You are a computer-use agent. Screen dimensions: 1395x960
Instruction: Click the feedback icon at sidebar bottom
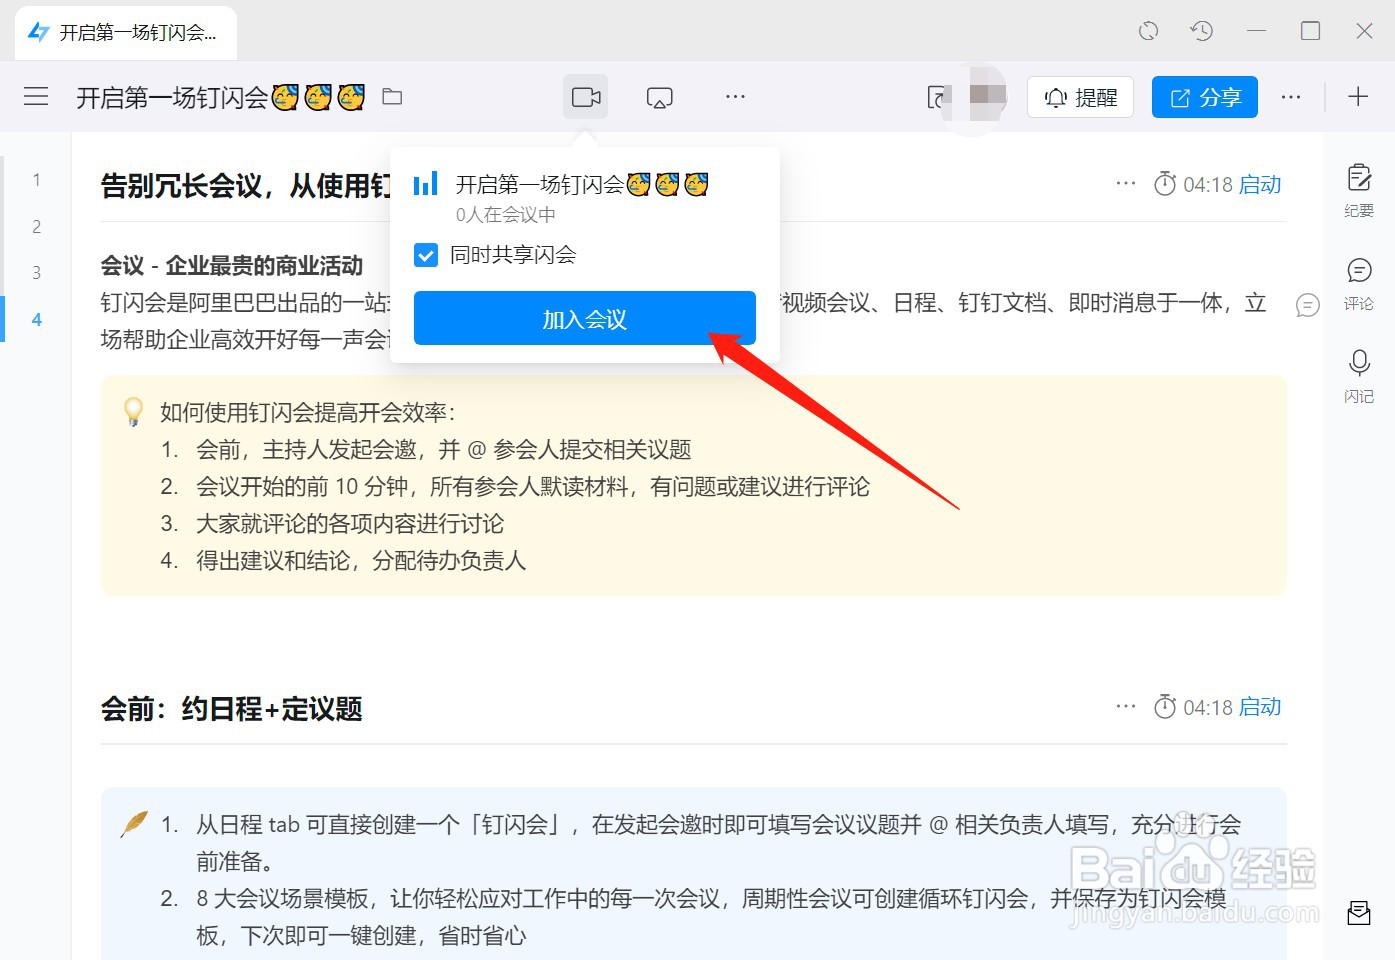point(1359,912)
